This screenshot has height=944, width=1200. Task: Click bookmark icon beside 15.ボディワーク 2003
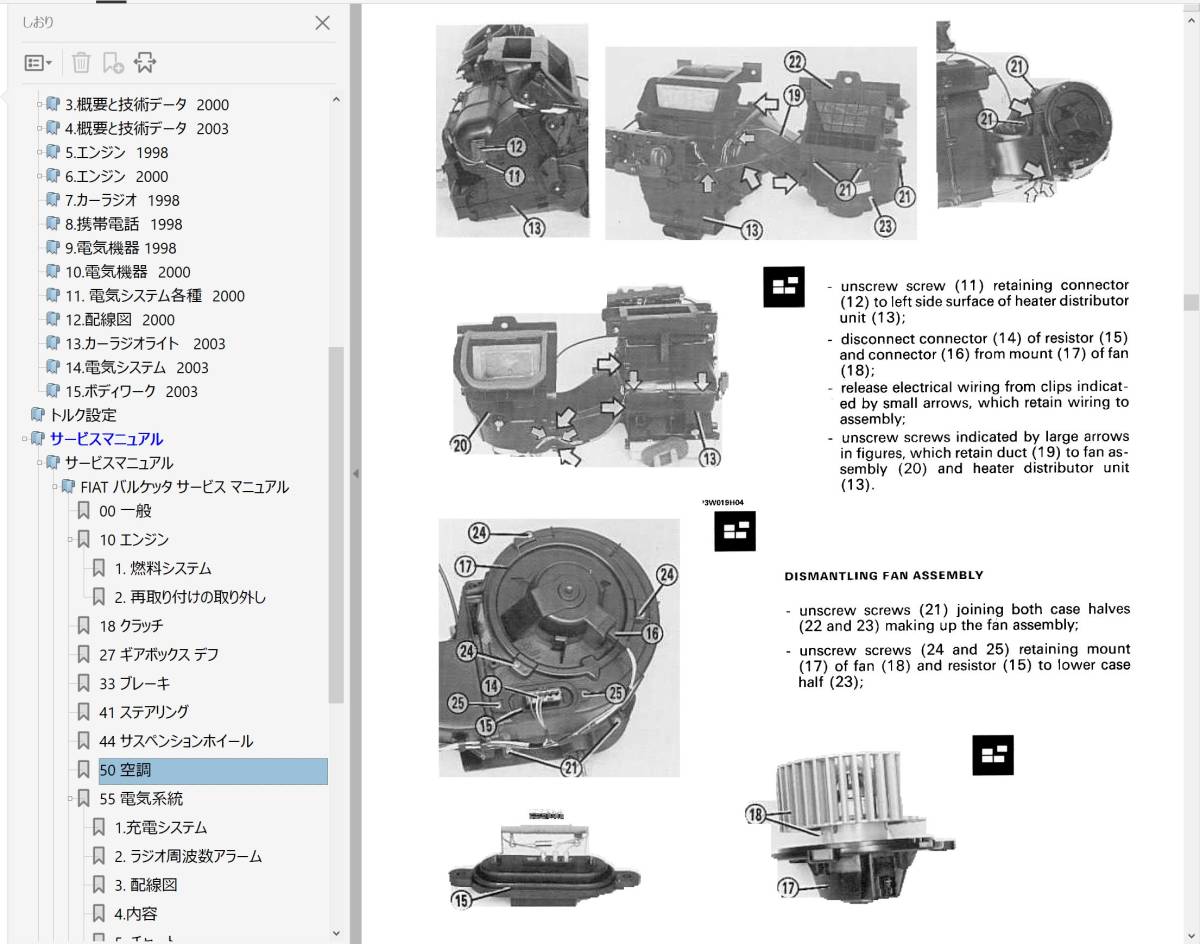point(53,391)
